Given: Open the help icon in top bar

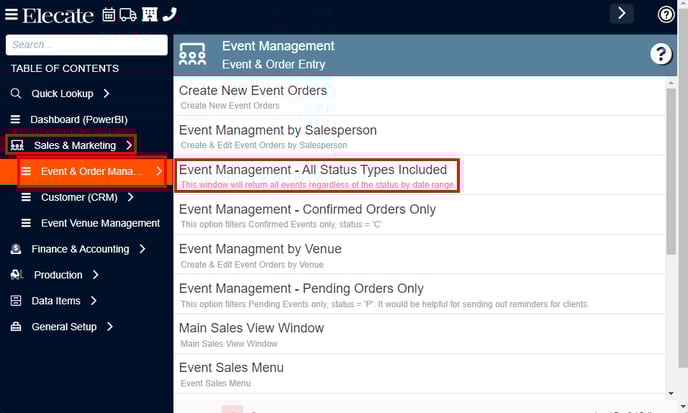Looking at the screenshot, I should tap(665, 14).
